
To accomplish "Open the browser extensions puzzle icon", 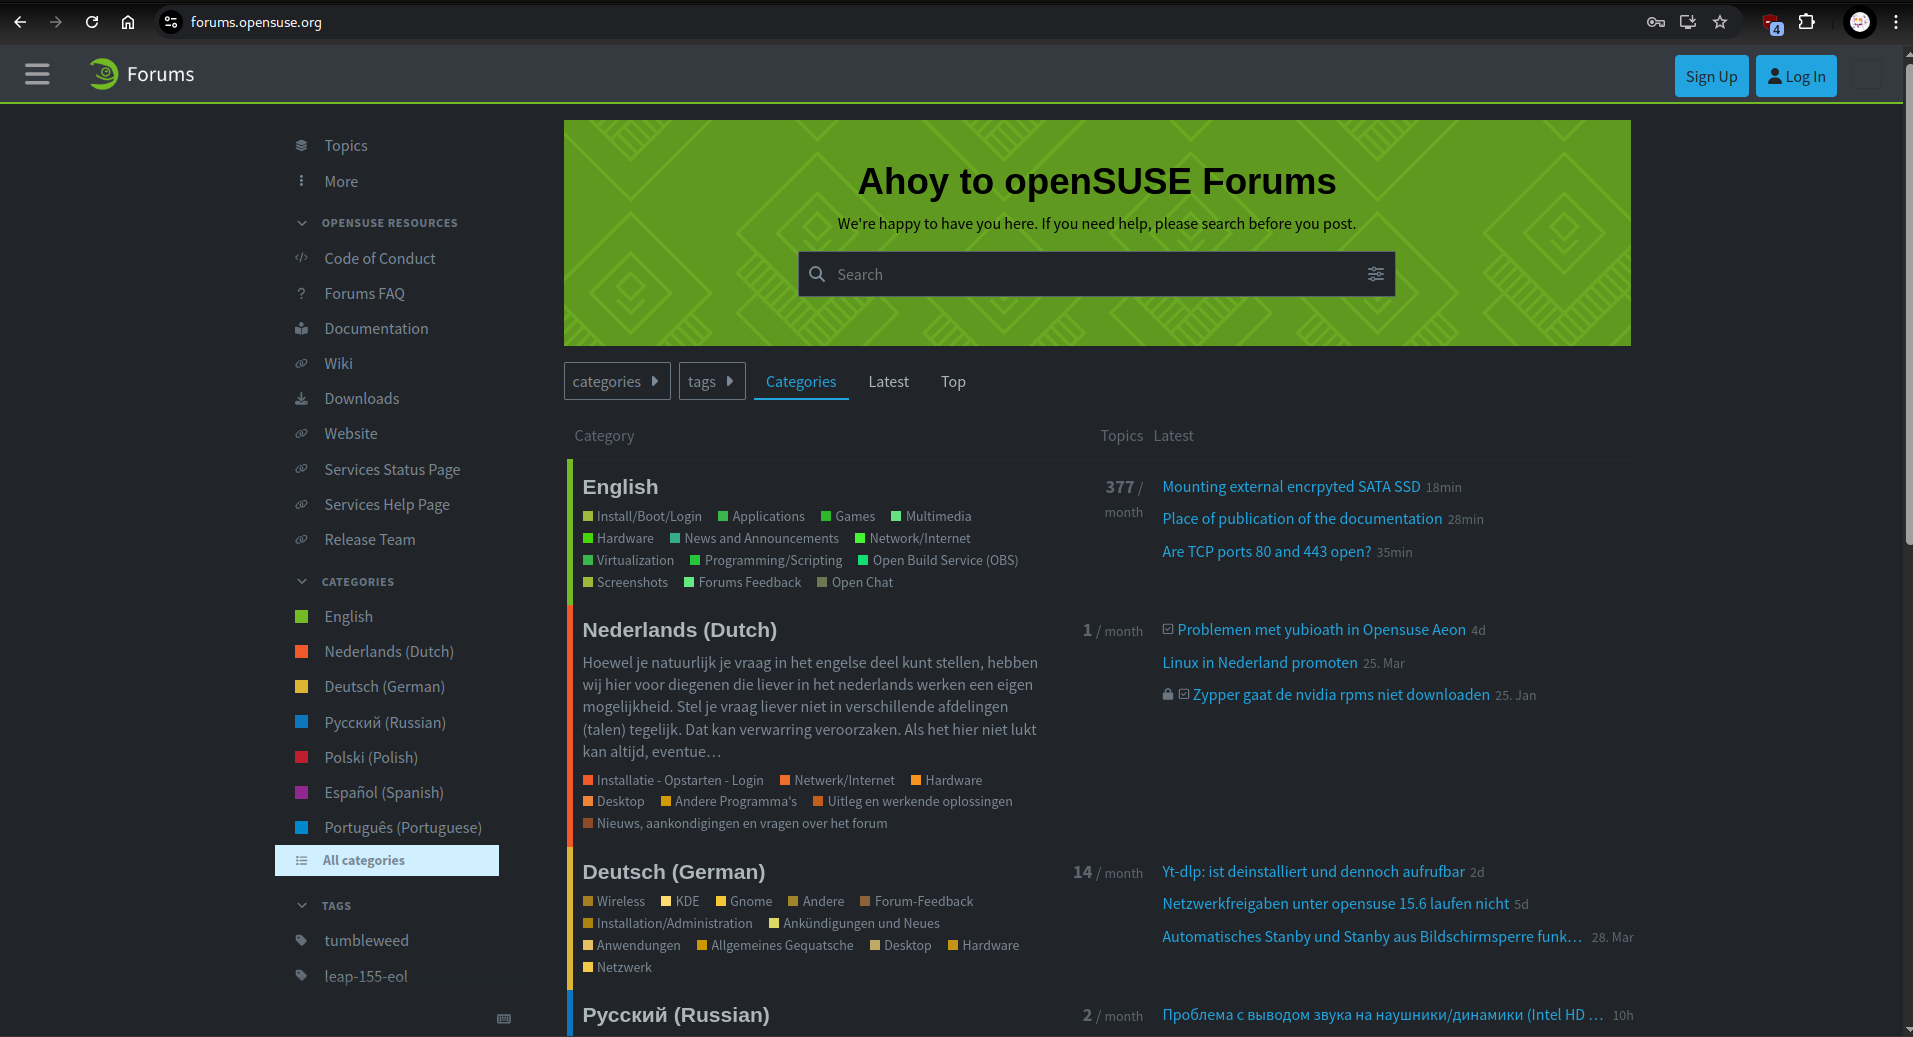I will coord(1807,22).
